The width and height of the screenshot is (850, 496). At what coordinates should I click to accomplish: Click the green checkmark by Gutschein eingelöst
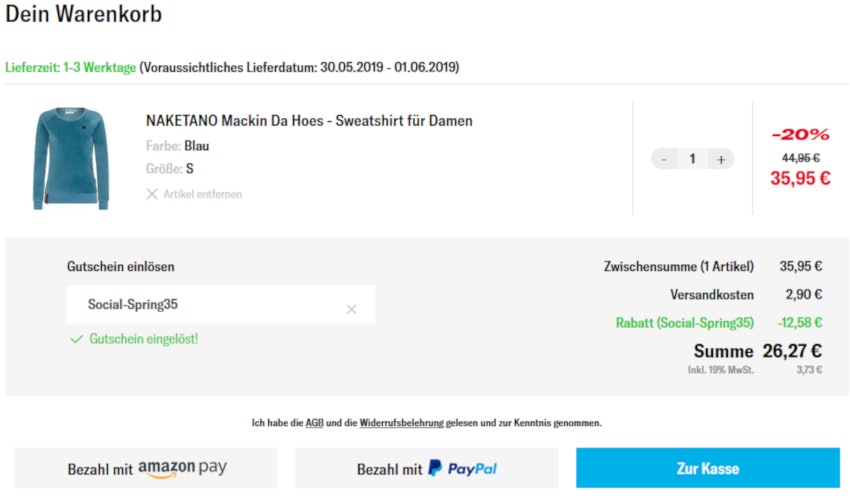pyautogui.click(x=76, y=339)
